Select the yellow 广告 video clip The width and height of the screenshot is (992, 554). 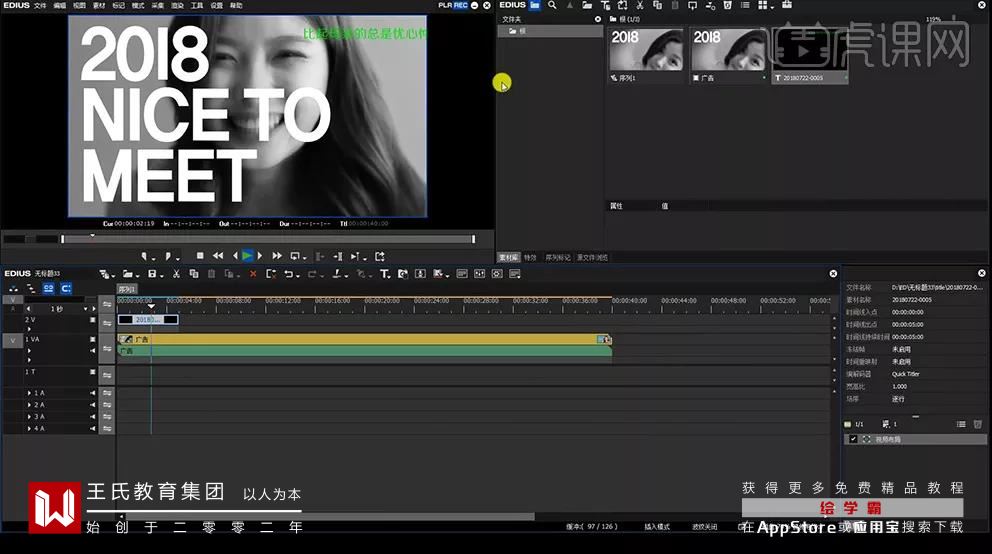pyautogui.click(x=364, y=340)
